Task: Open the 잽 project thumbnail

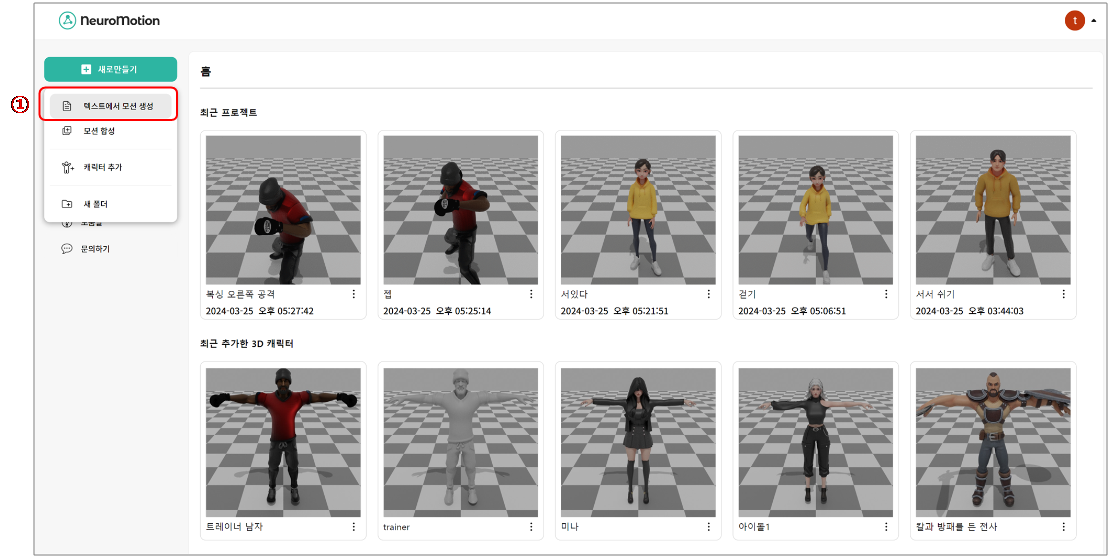Action: (460, 210)
